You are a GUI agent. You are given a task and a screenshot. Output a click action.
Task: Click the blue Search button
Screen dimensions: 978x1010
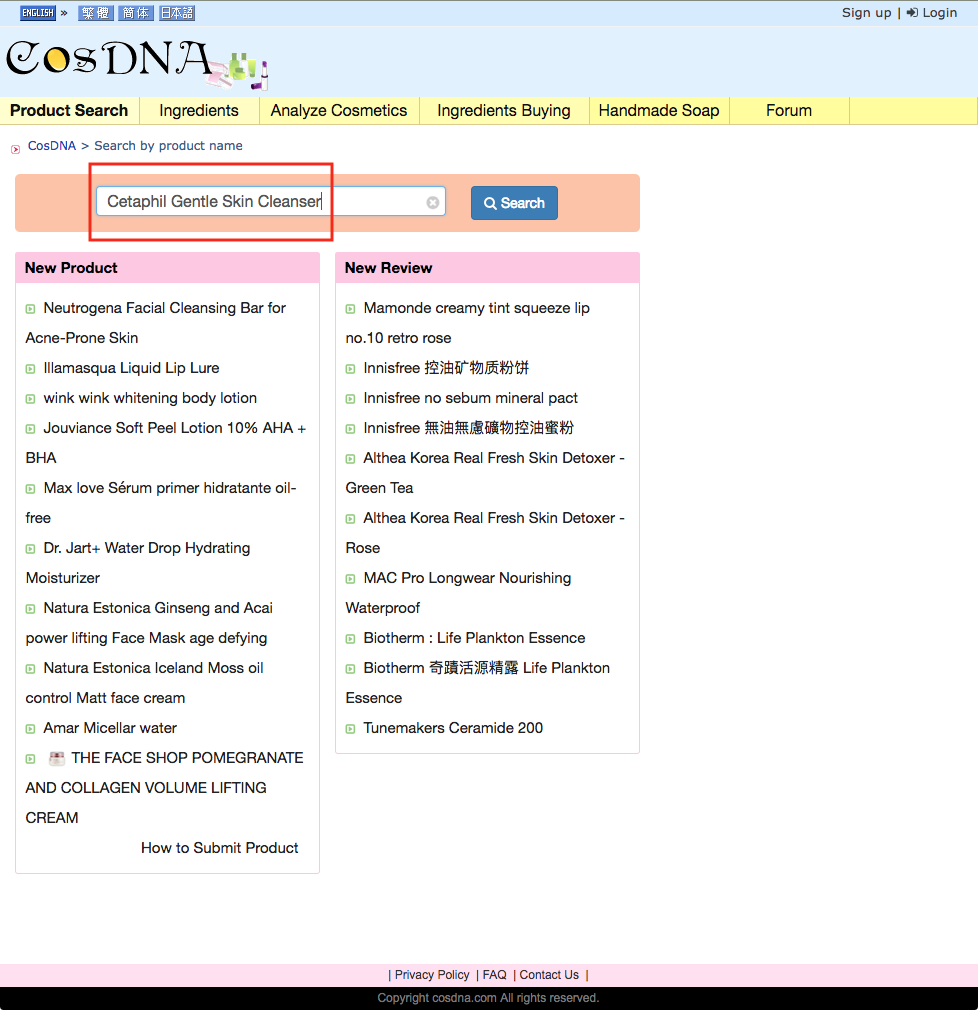tap(514, 203)
